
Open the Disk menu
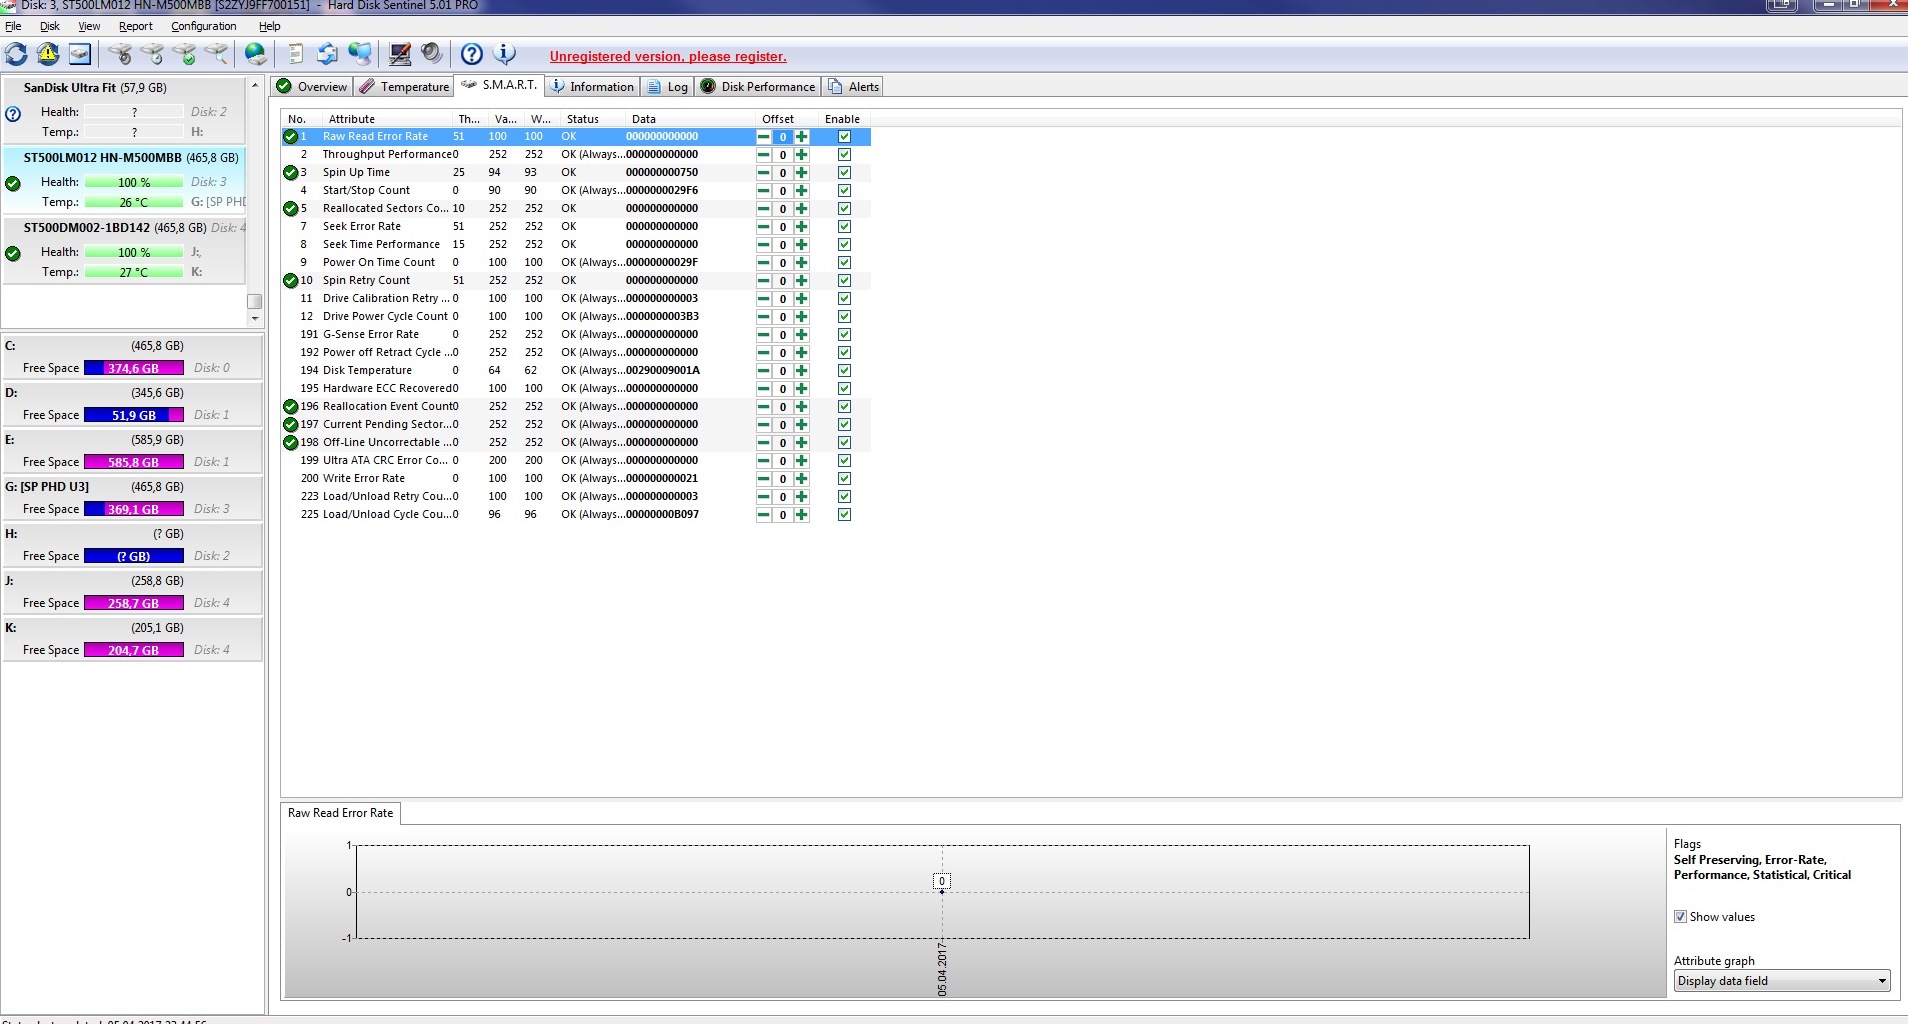point(50,26)
